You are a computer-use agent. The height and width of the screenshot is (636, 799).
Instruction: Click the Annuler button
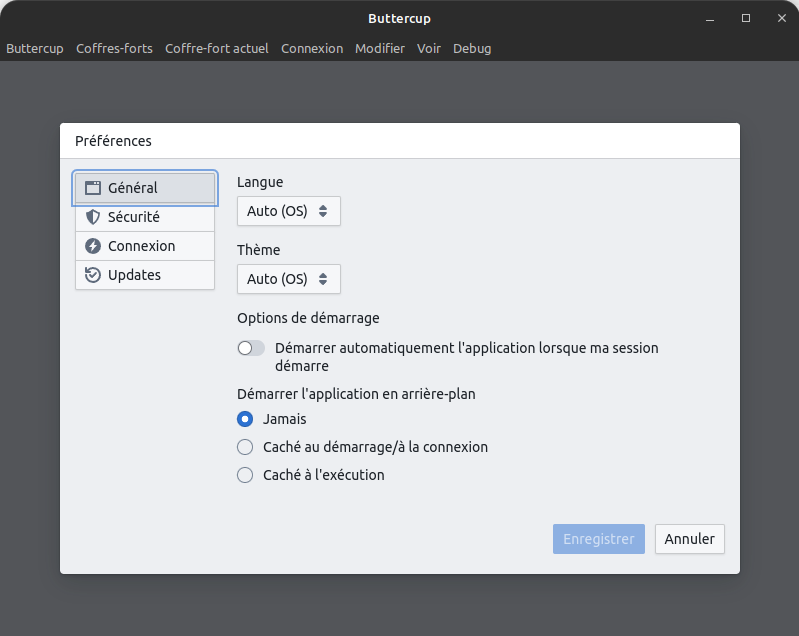pos(689,539)
